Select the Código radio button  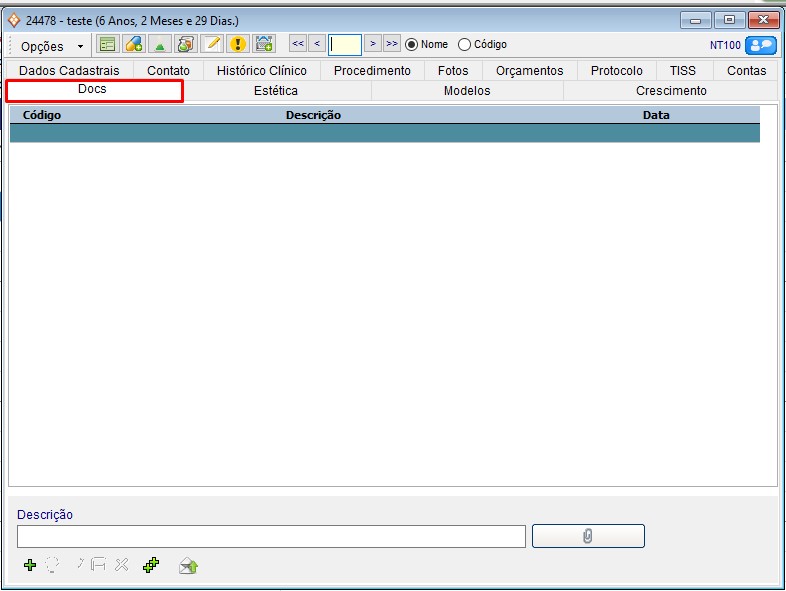coord(464,45)
